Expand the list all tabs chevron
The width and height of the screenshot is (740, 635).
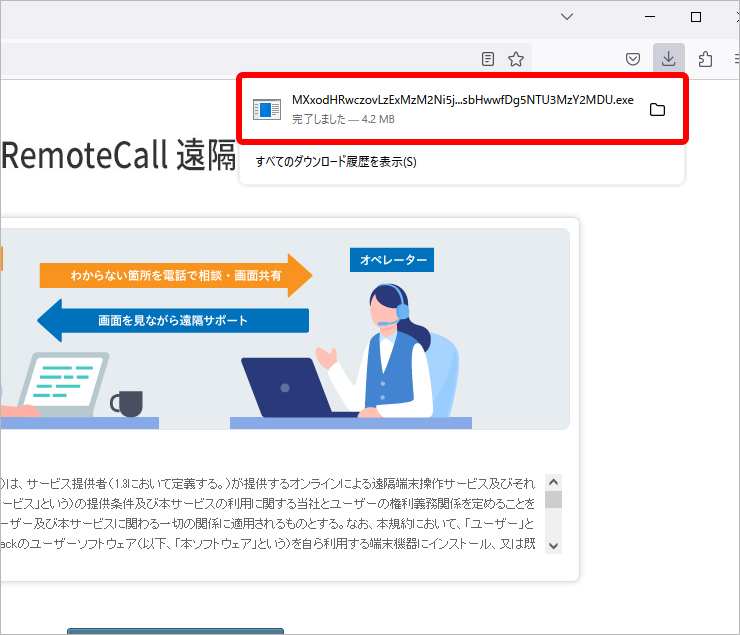click(567, 17)
